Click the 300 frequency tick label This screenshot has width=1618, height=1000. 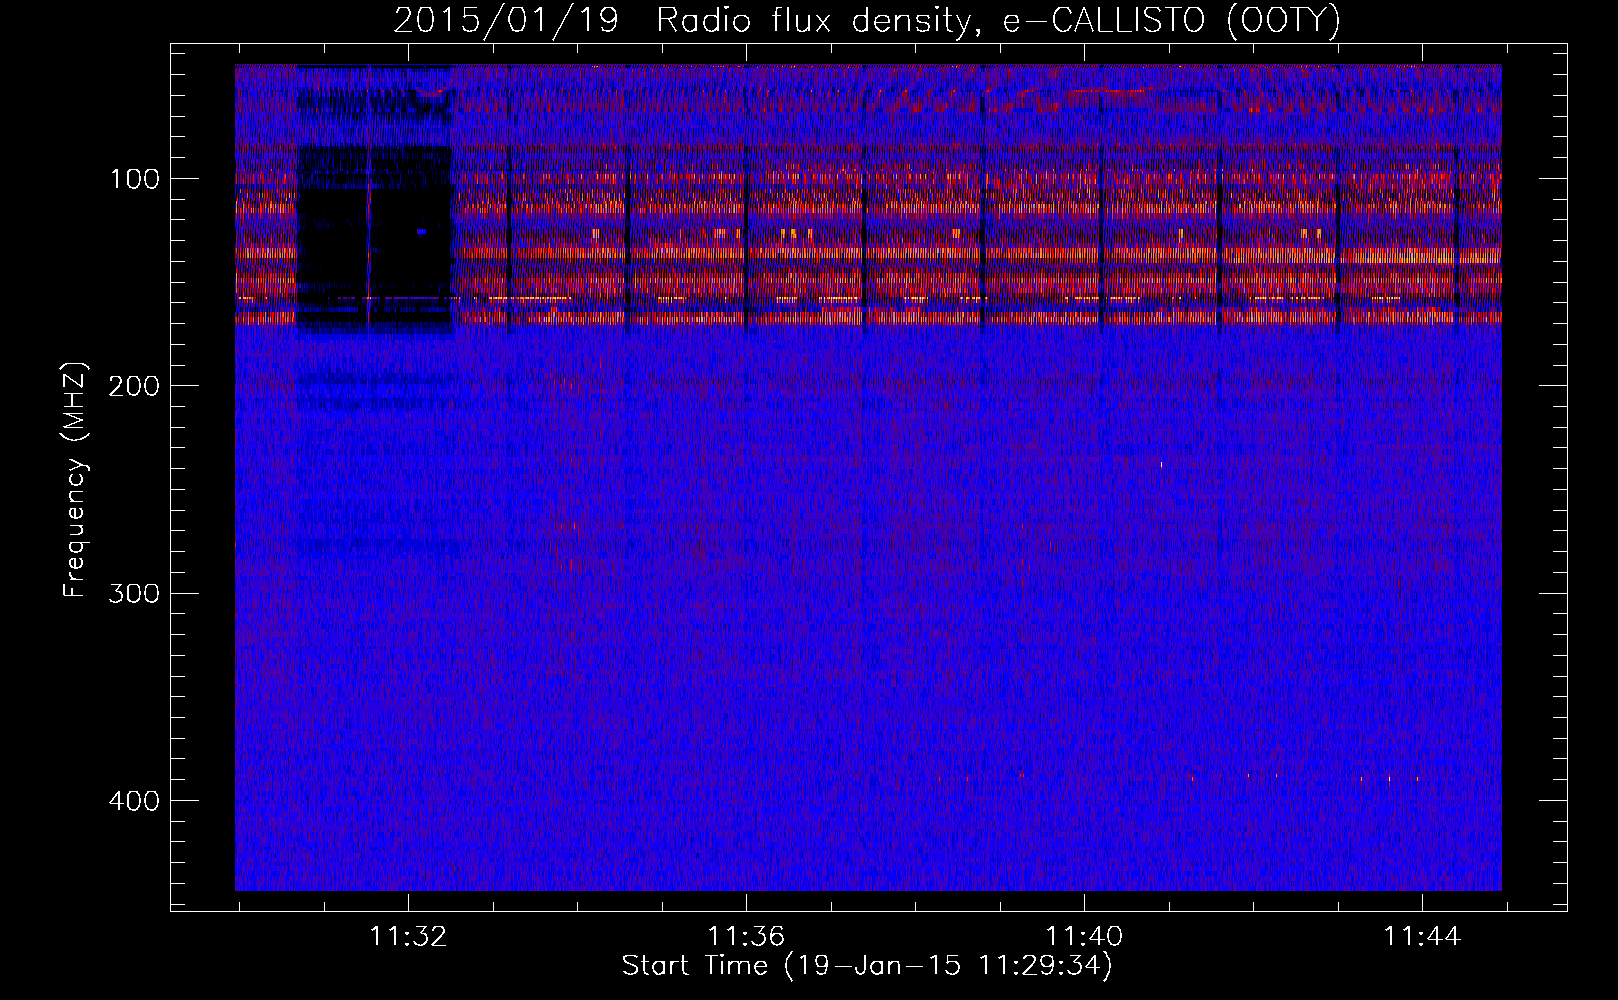pyautogui.click(x=134, y=593)
